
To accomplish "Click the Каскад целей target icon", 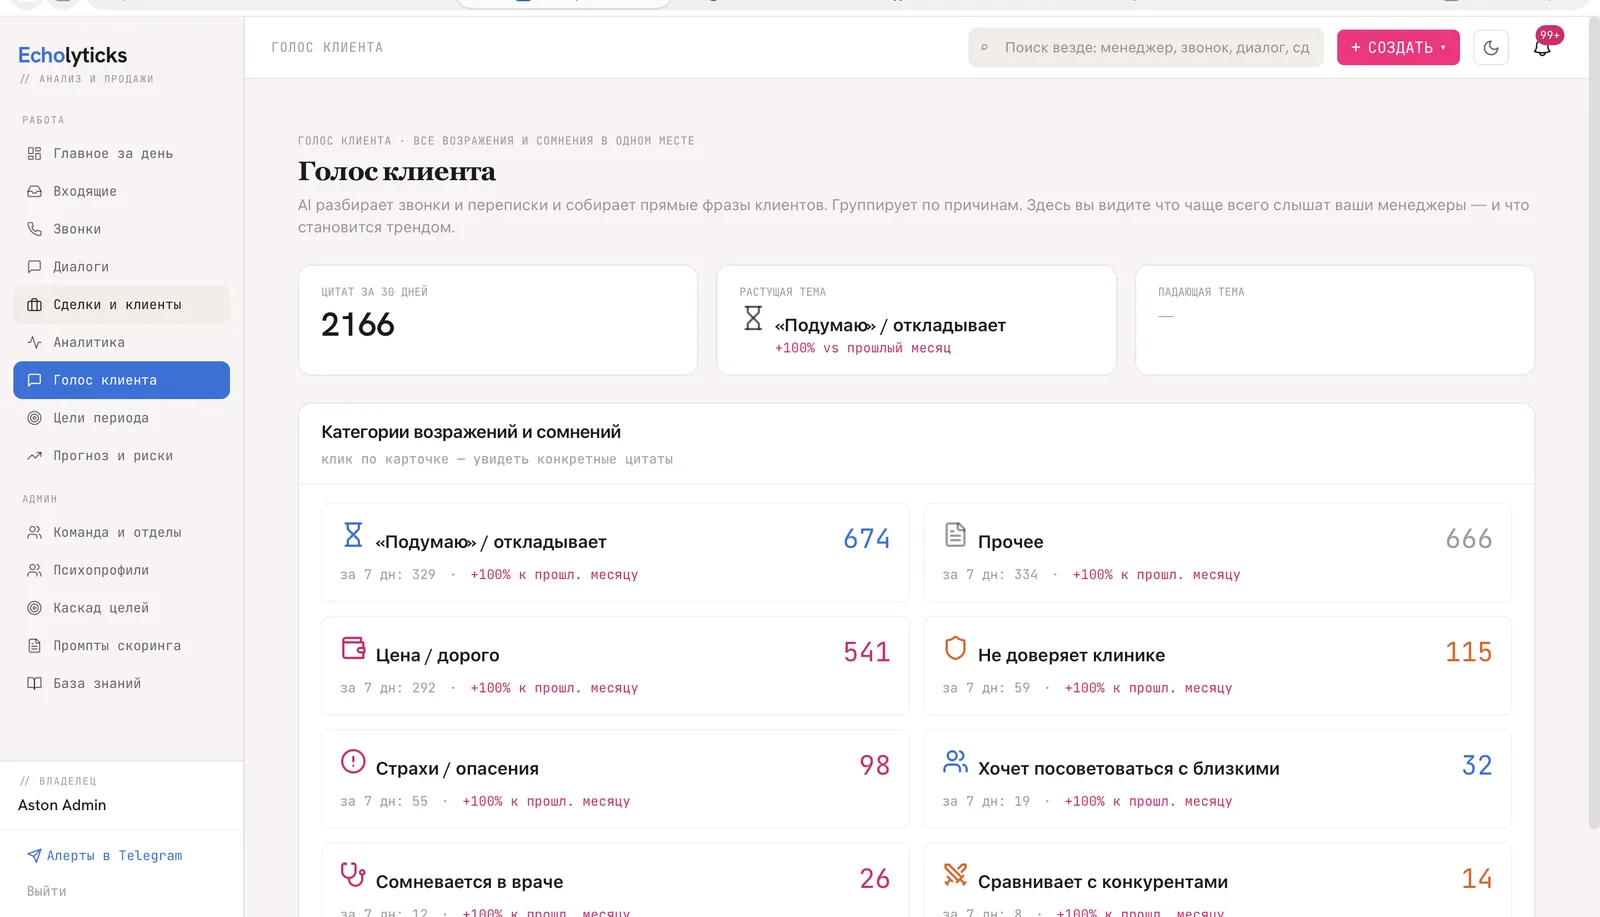I will pyautogui.click(x=34, y=608).
